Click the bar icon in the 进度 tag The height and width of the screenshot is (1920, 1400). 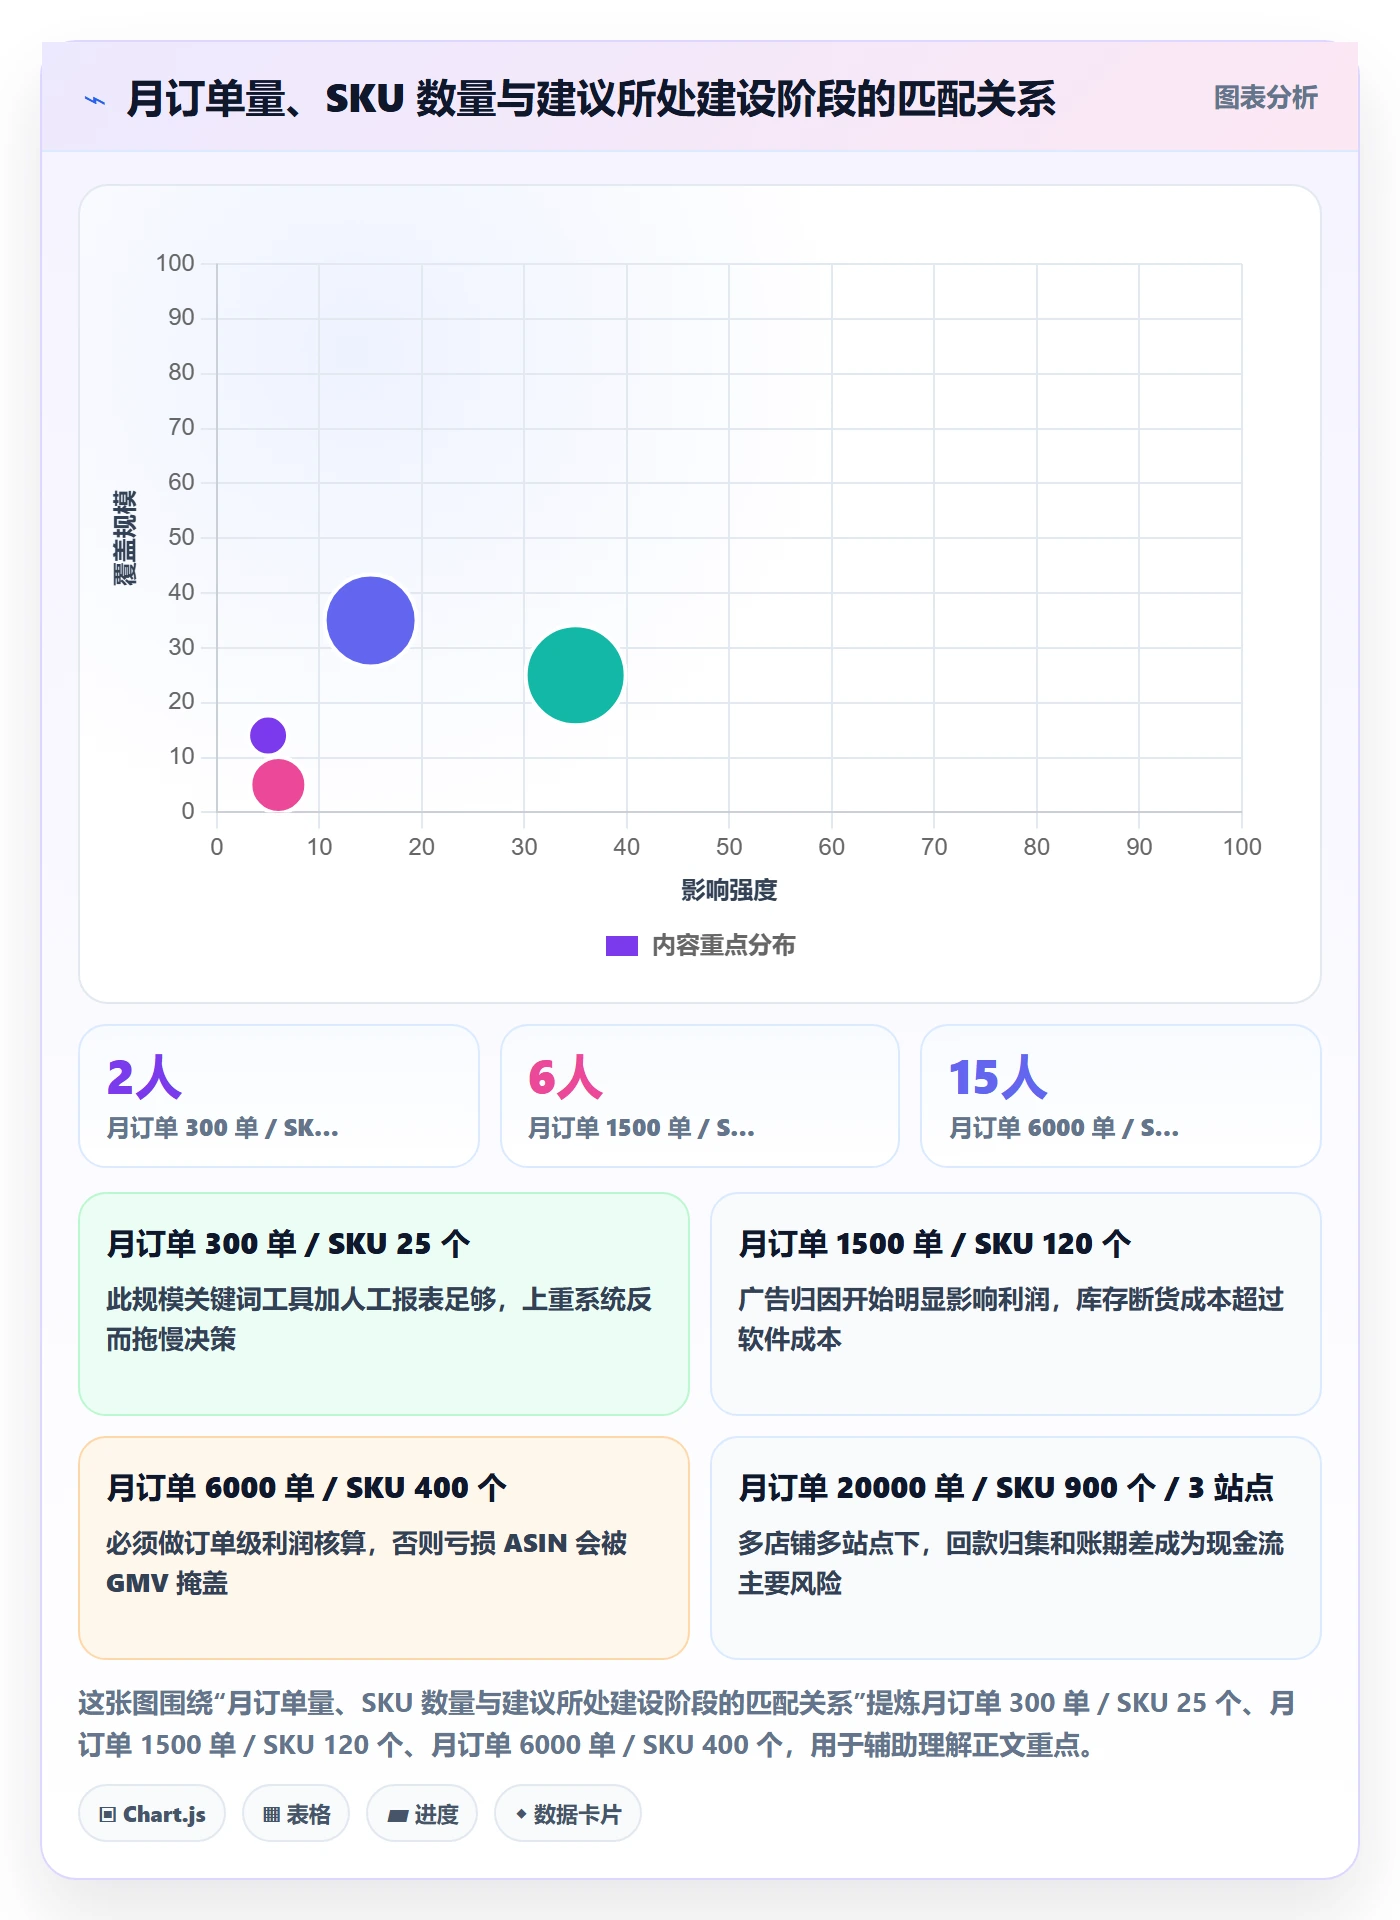coord(397,1815)
